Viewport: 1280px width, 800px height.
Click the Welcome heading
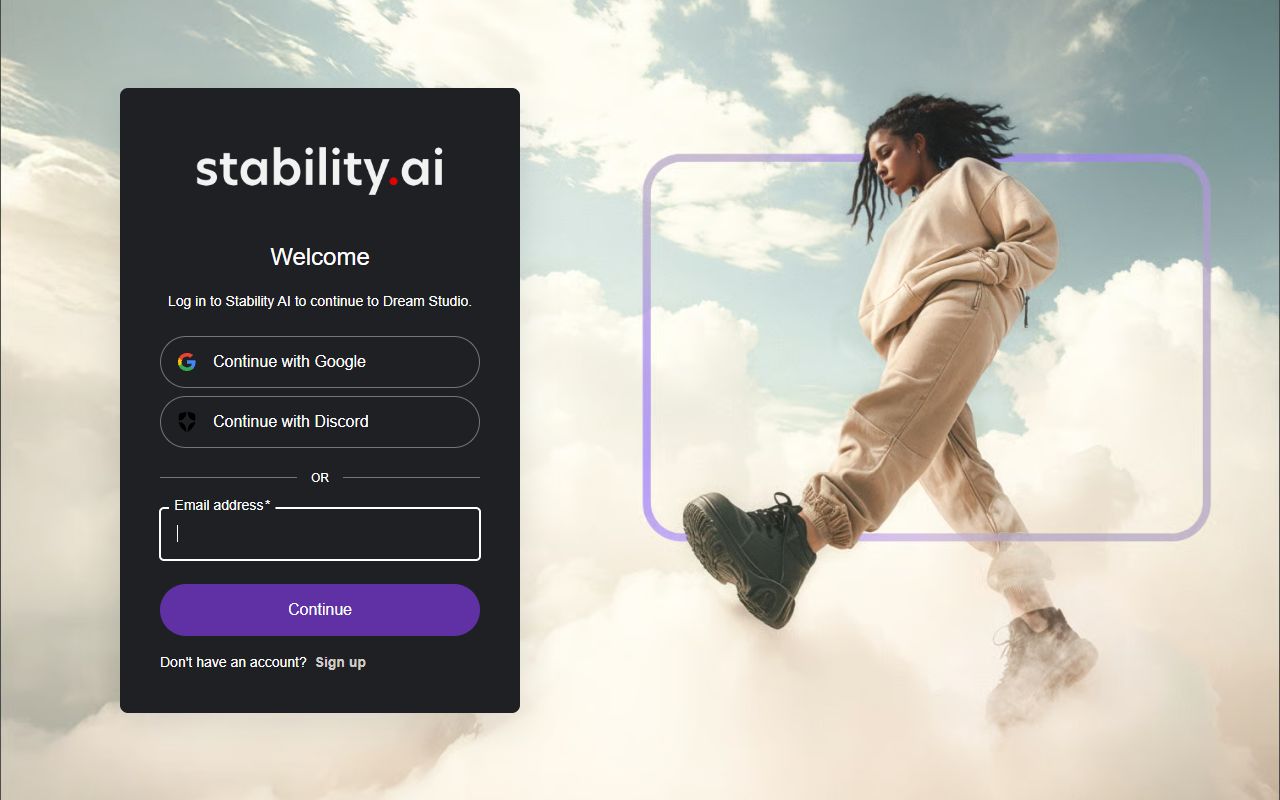pos(320,257)
